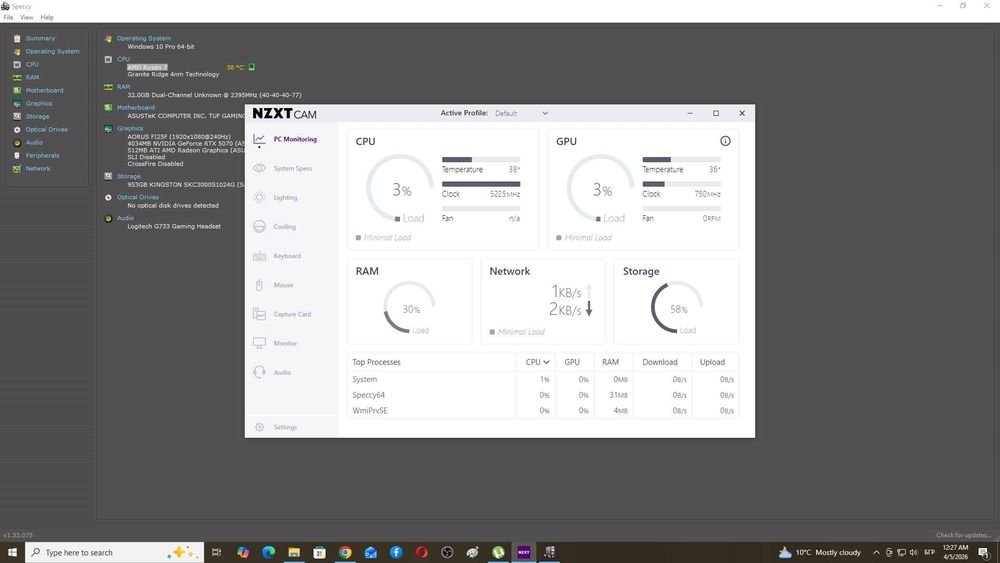Click the WmiPrvSE process row
This screenshot has height=563, width=1000.
coord(543,411)
